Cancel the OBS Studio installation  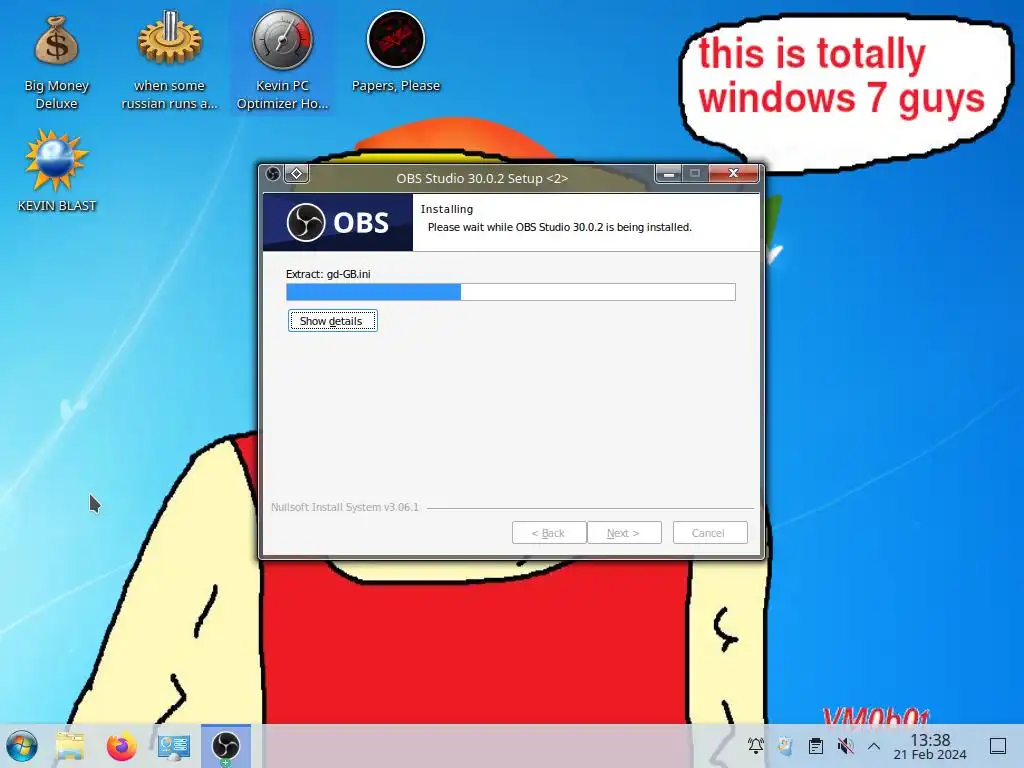coord(710,533)
